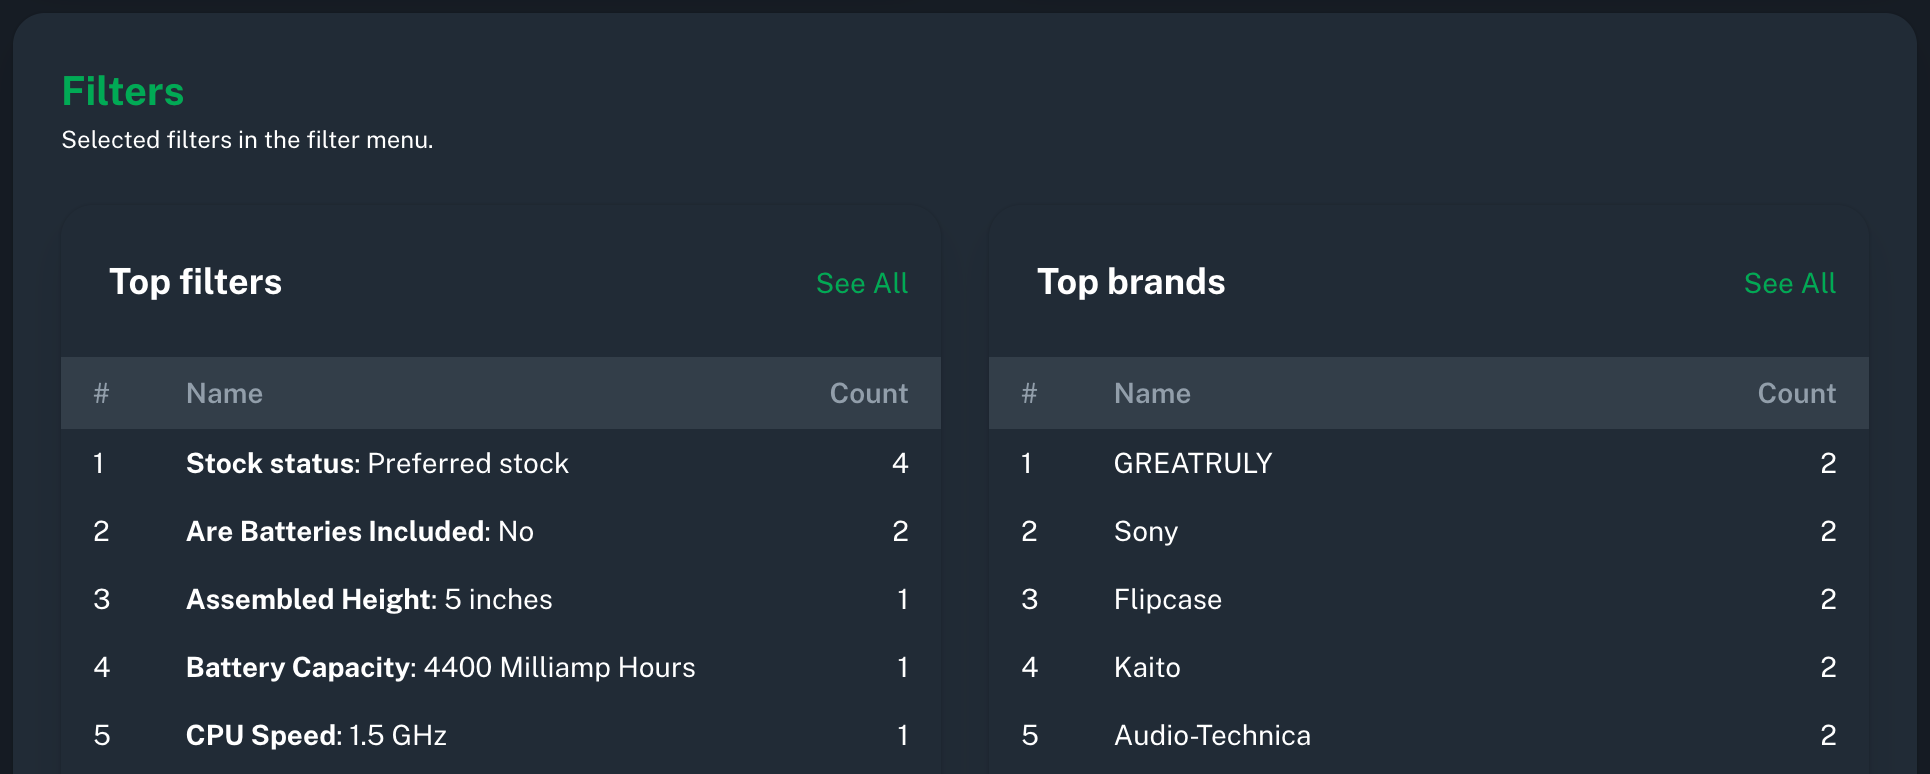
Task: Select the Are Batteries Included: No row
Action: pyautogui.click(x=360, y=532)
